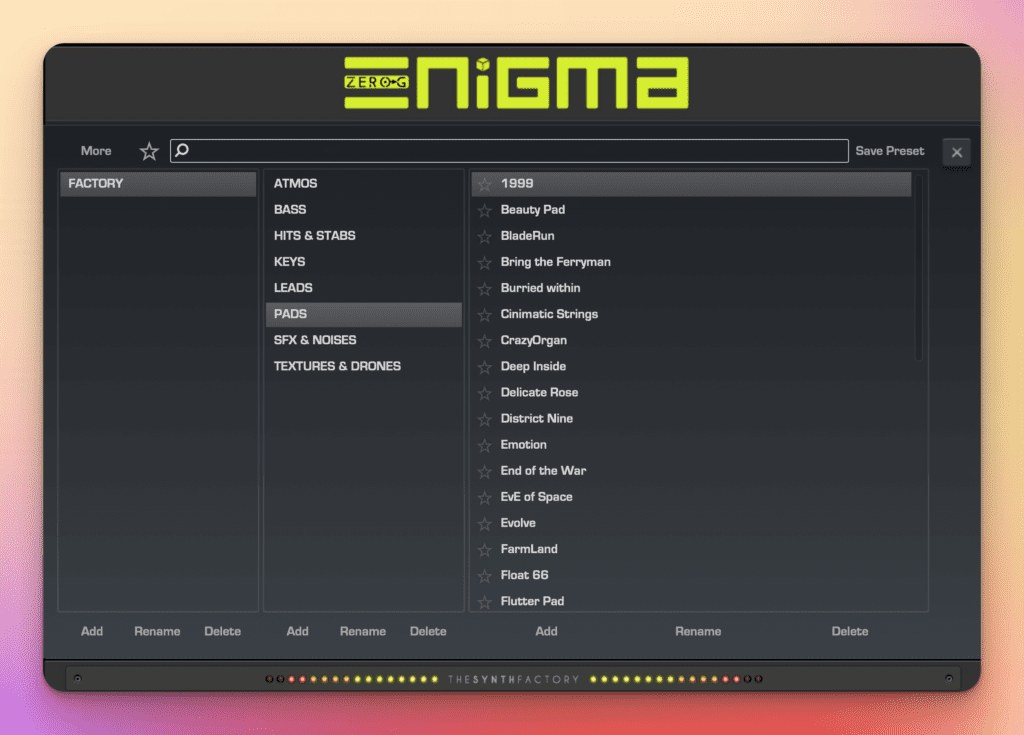Star the End of the War preset
This screenshot has width=1024, height=735.
[x=485, y=472]
